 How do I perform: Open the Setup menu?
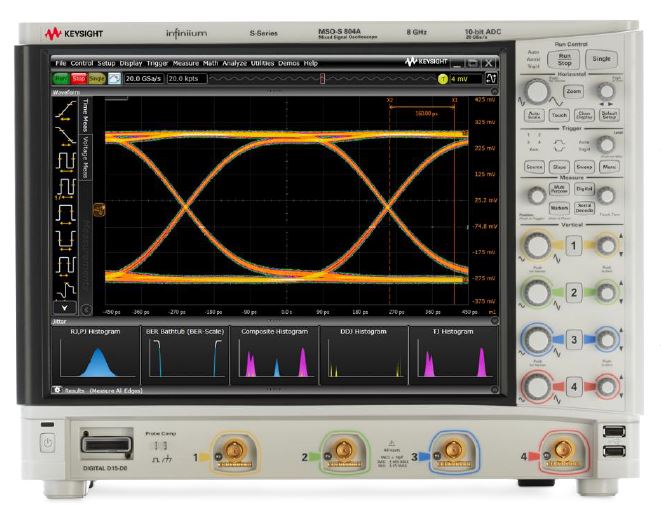pos(106,63)
